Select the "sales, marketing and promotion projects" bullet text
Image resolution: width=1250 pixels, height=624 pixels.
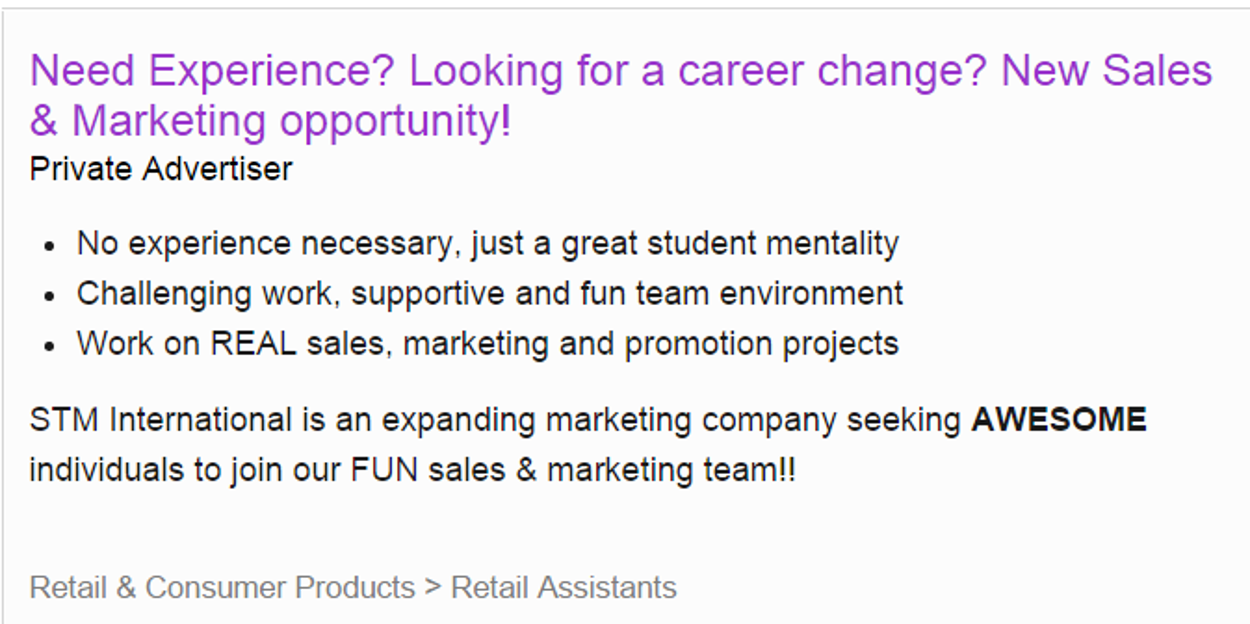pyautogui.click(x=602, y=343)
